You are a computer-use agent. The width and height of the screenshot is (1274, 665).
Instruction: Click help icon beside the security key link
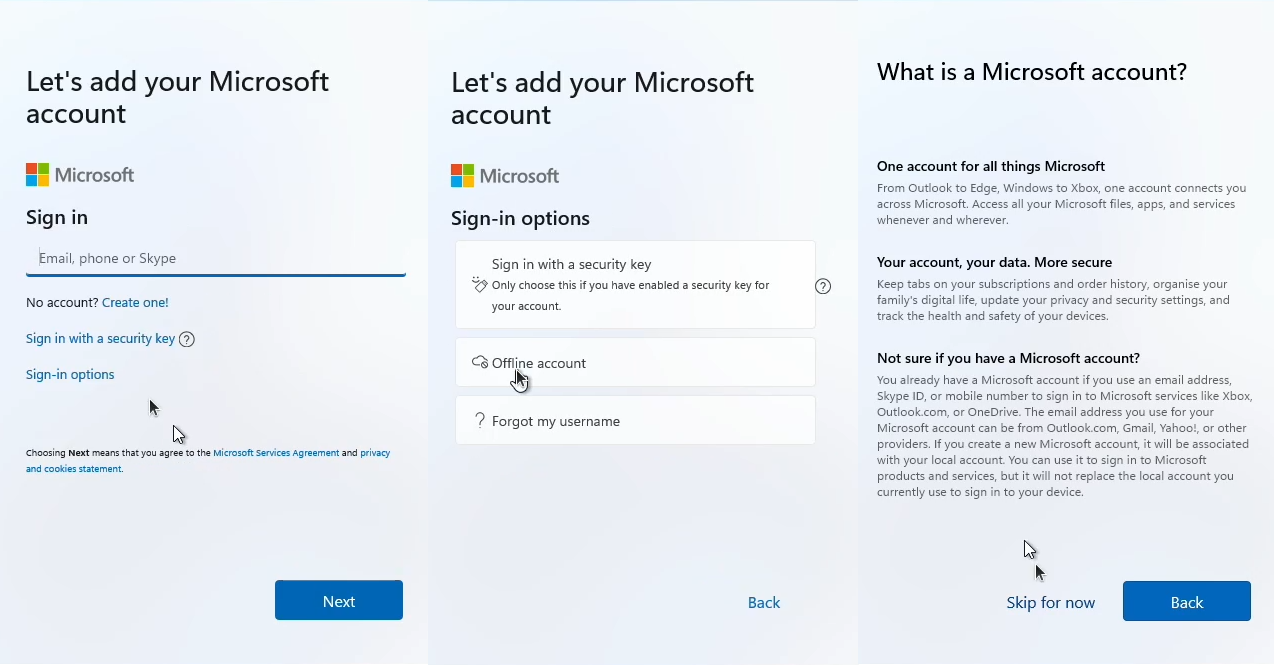[x=186, y=339]
